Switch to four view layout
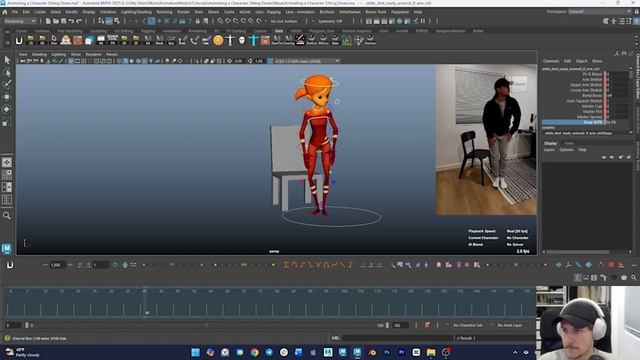 click(7, 175)
